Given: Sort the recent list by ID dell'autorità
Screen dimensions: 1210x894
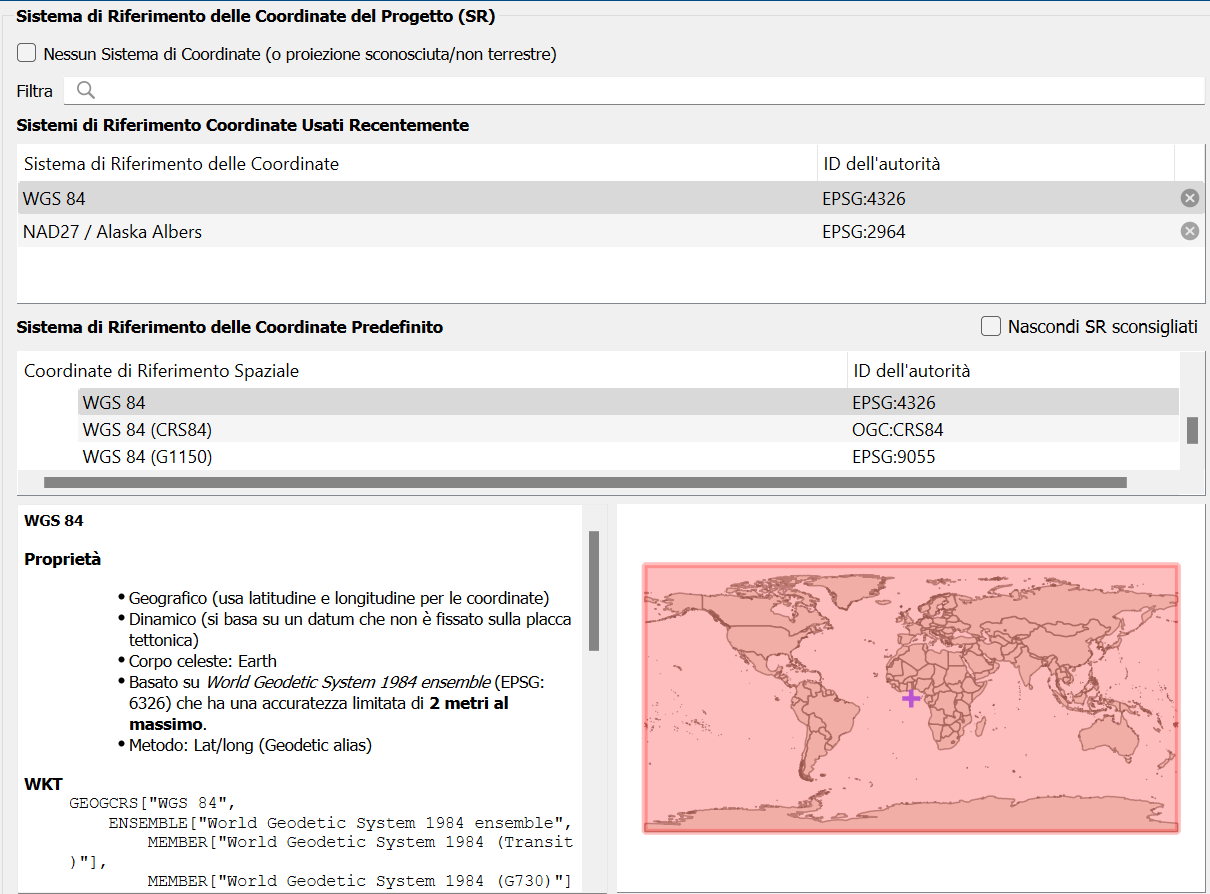Looking at the screenshot, I should coord(995,163).
